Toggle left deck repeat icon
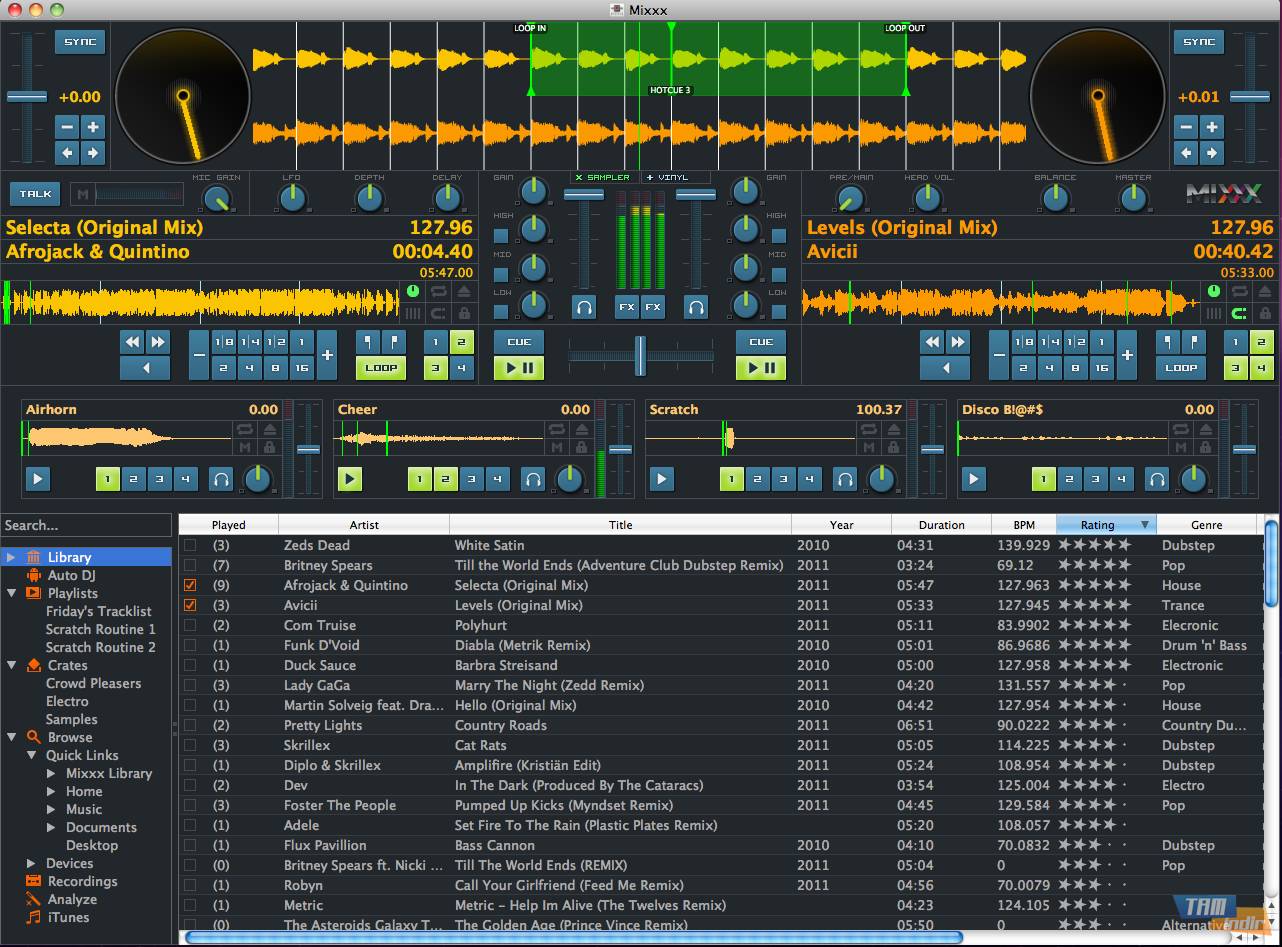 pos(439,291)
